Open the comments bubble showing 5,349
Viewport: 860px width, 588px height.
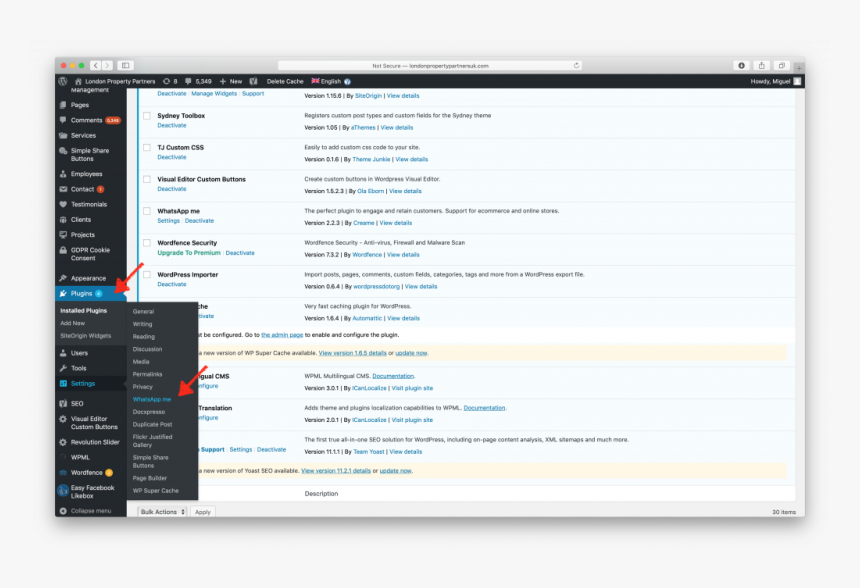(198, 81)
